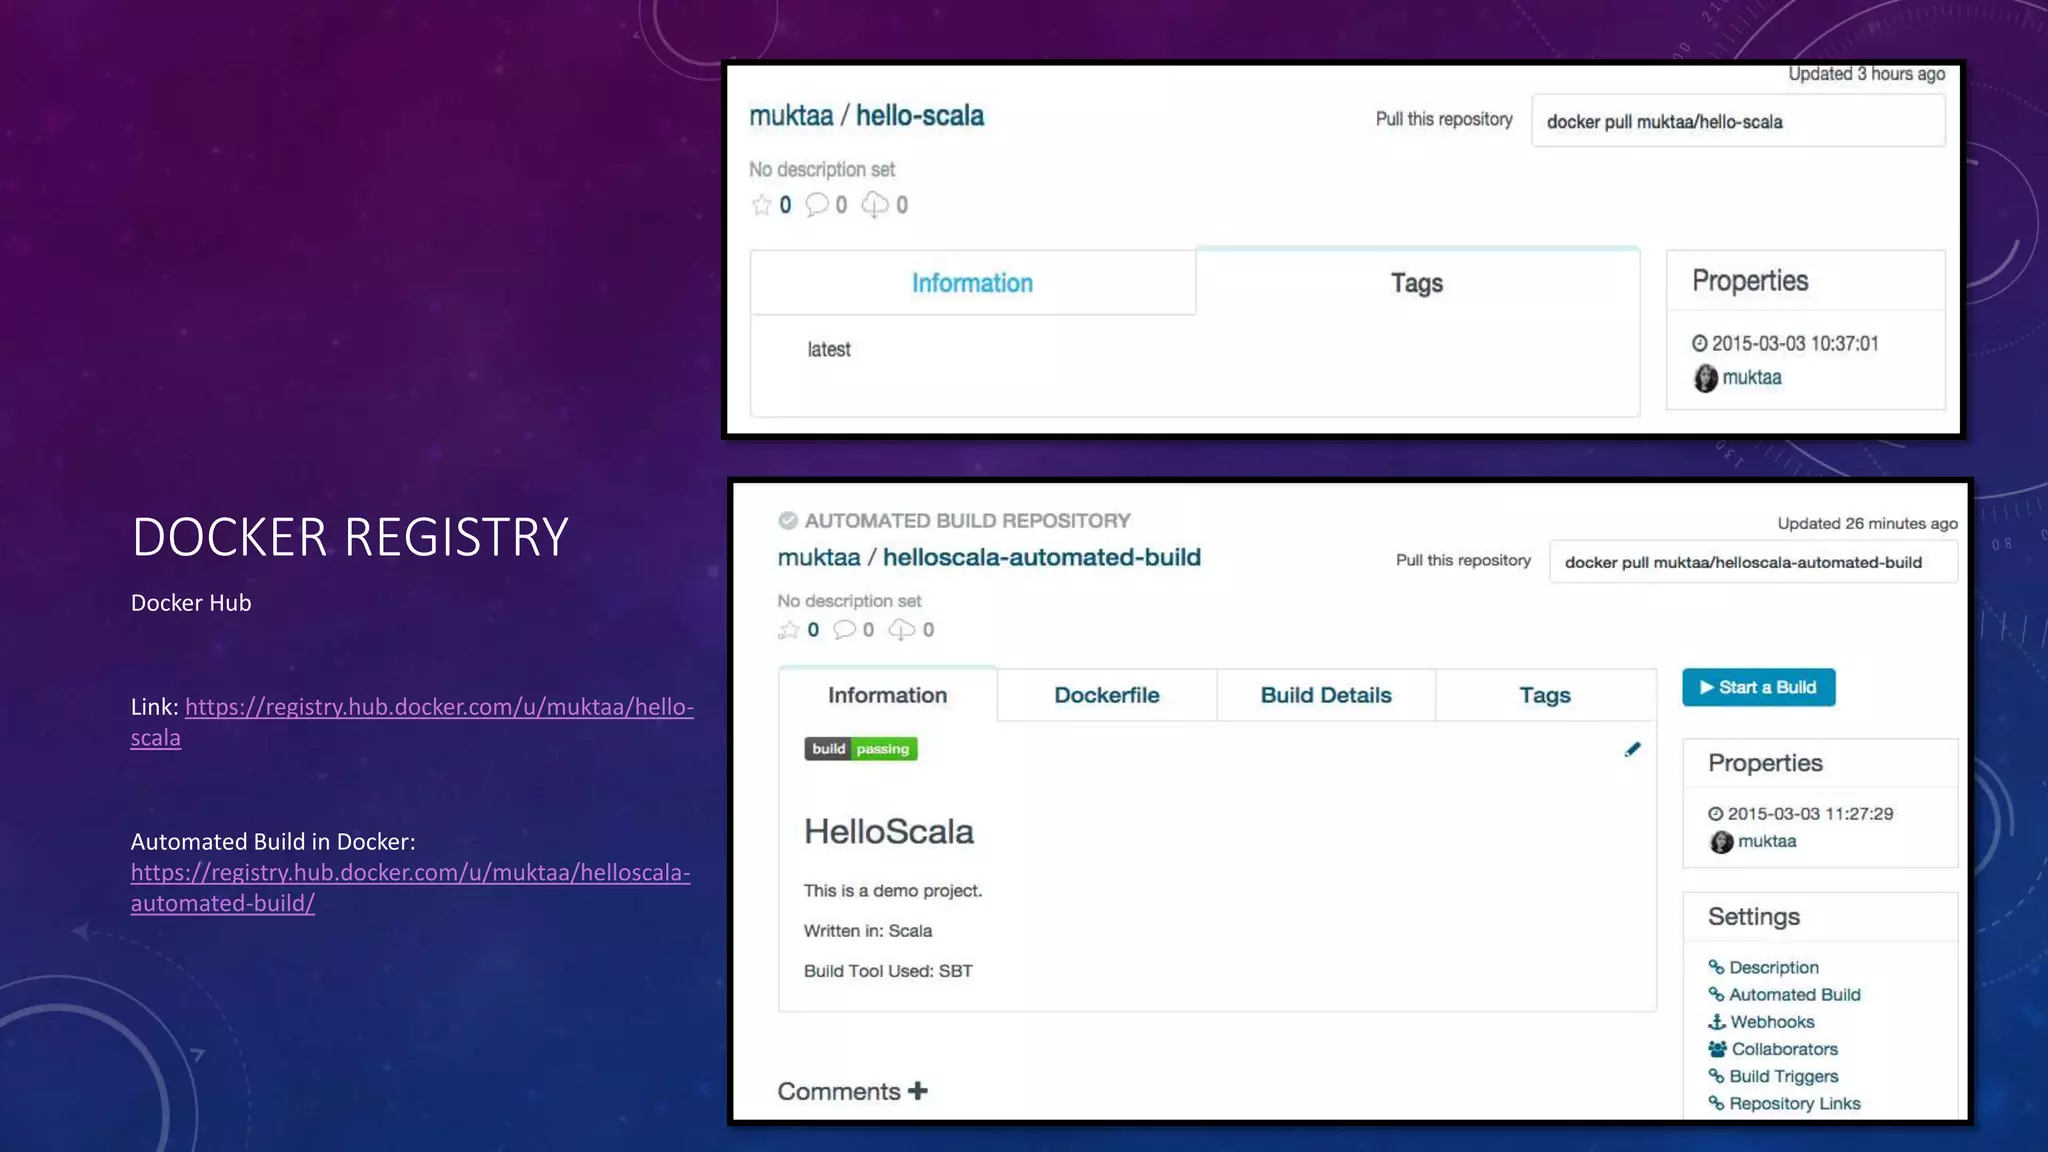Screen dimensions: 2048x1152
Task: Click the Comments heading
Action: click(839, 1091)
